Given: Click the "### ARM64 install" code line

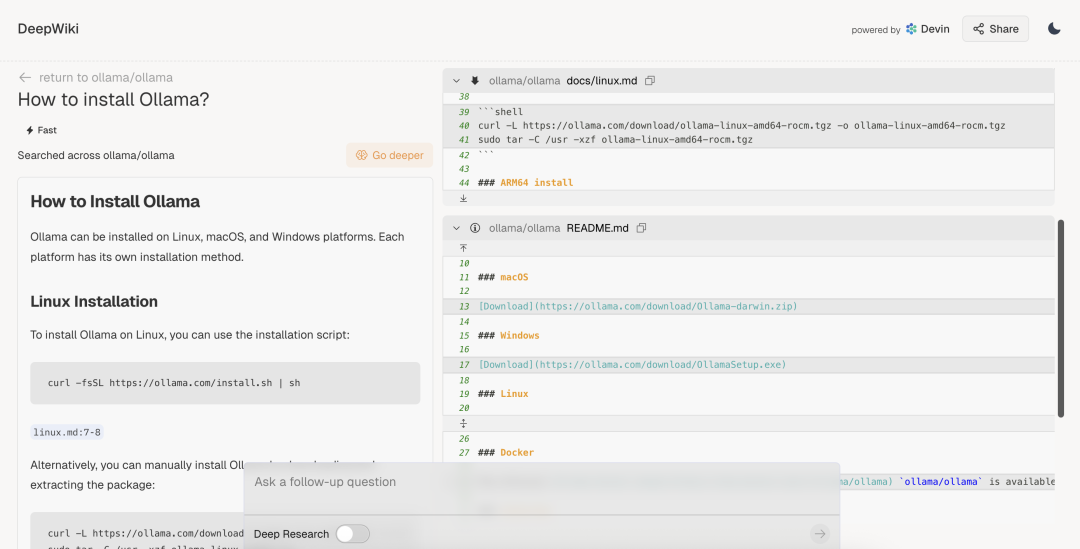Looking at the screenshot, I should click(x=526, y=183).
